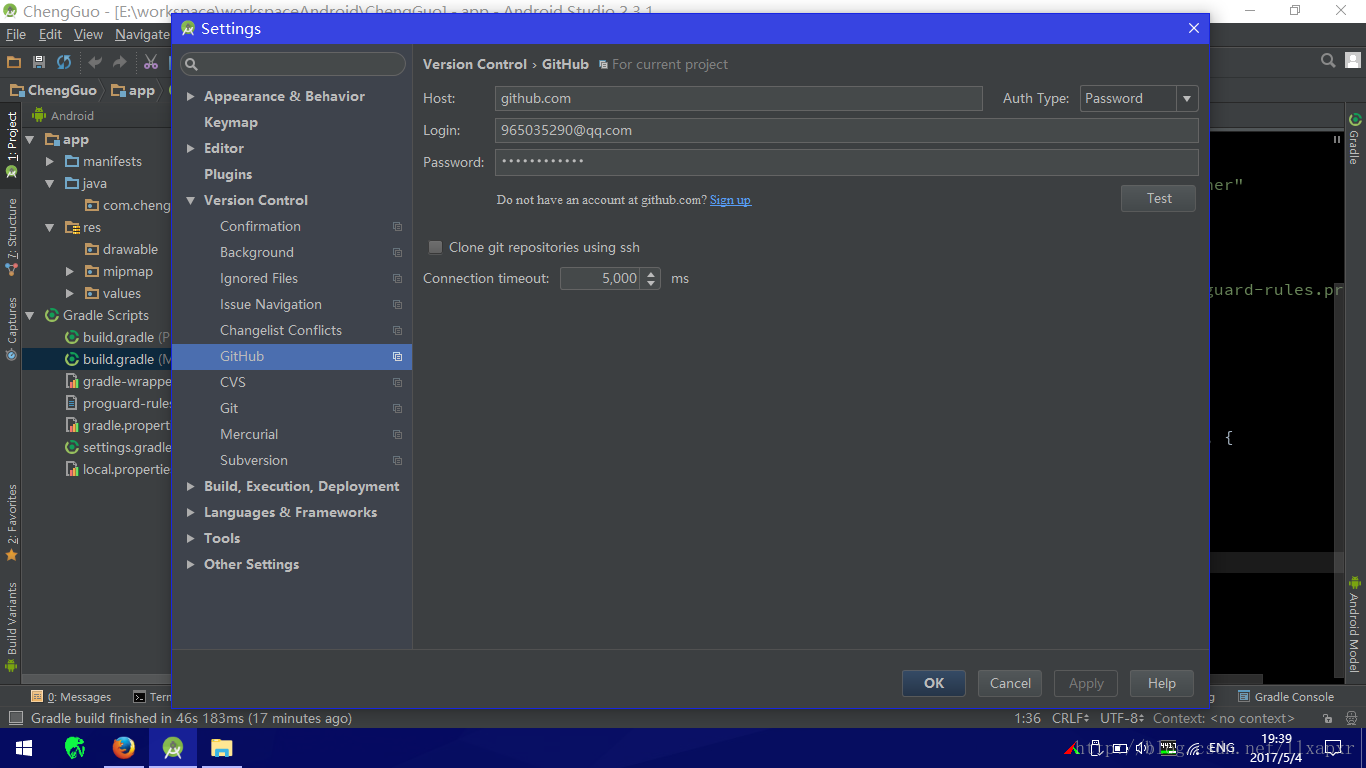Open the Gradle Console tab
This screenshot has height=768, width=1366.
1286,697
